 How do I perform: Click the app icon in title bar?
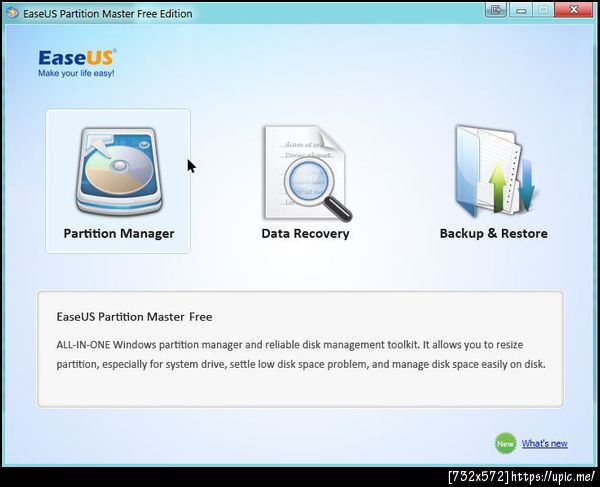pyautogui.click(x=12, y=13)
